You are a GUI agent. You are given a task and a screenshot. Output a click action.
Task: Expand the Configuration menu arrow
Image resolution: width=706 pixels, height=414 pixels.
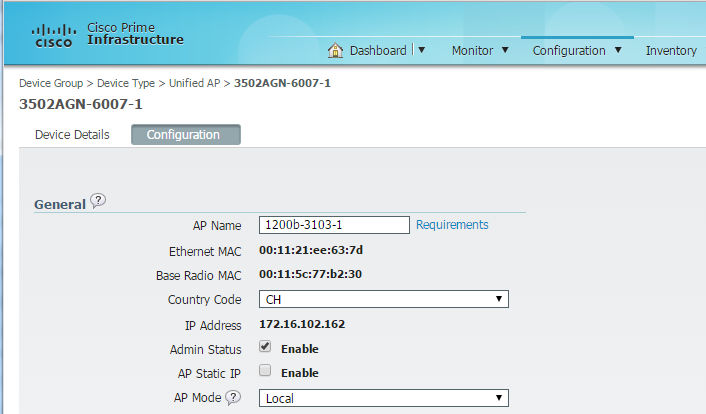pos(618,50)
